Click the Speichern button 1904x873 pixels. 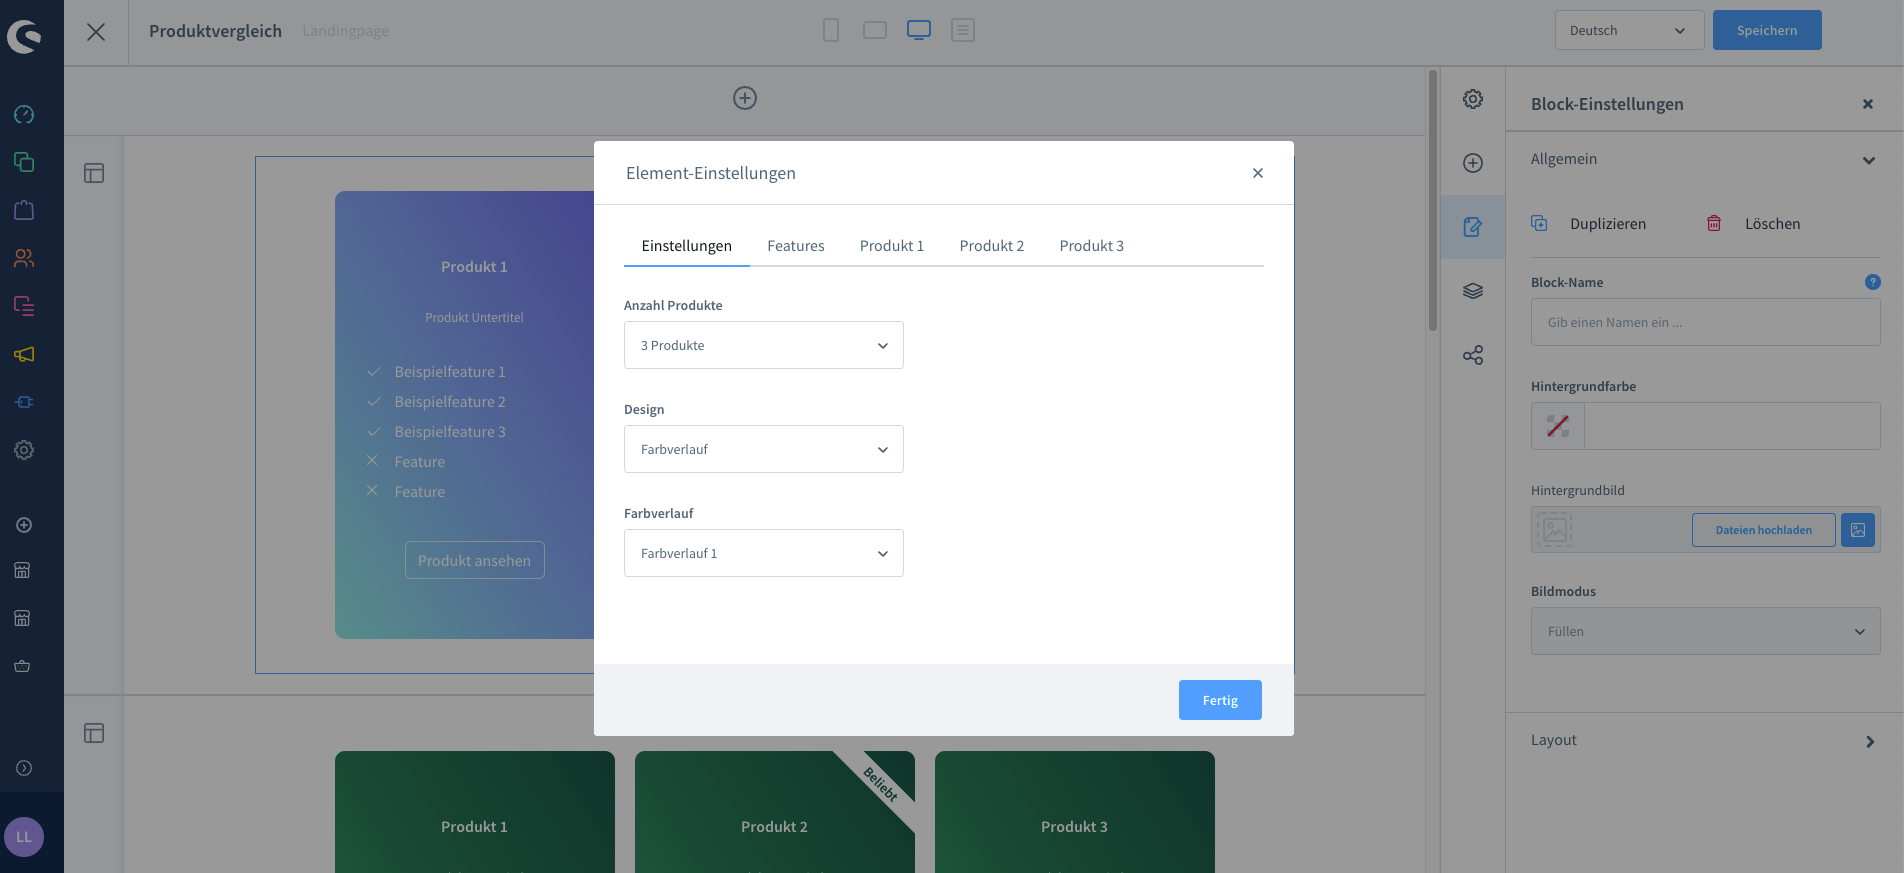(1767, 30)
